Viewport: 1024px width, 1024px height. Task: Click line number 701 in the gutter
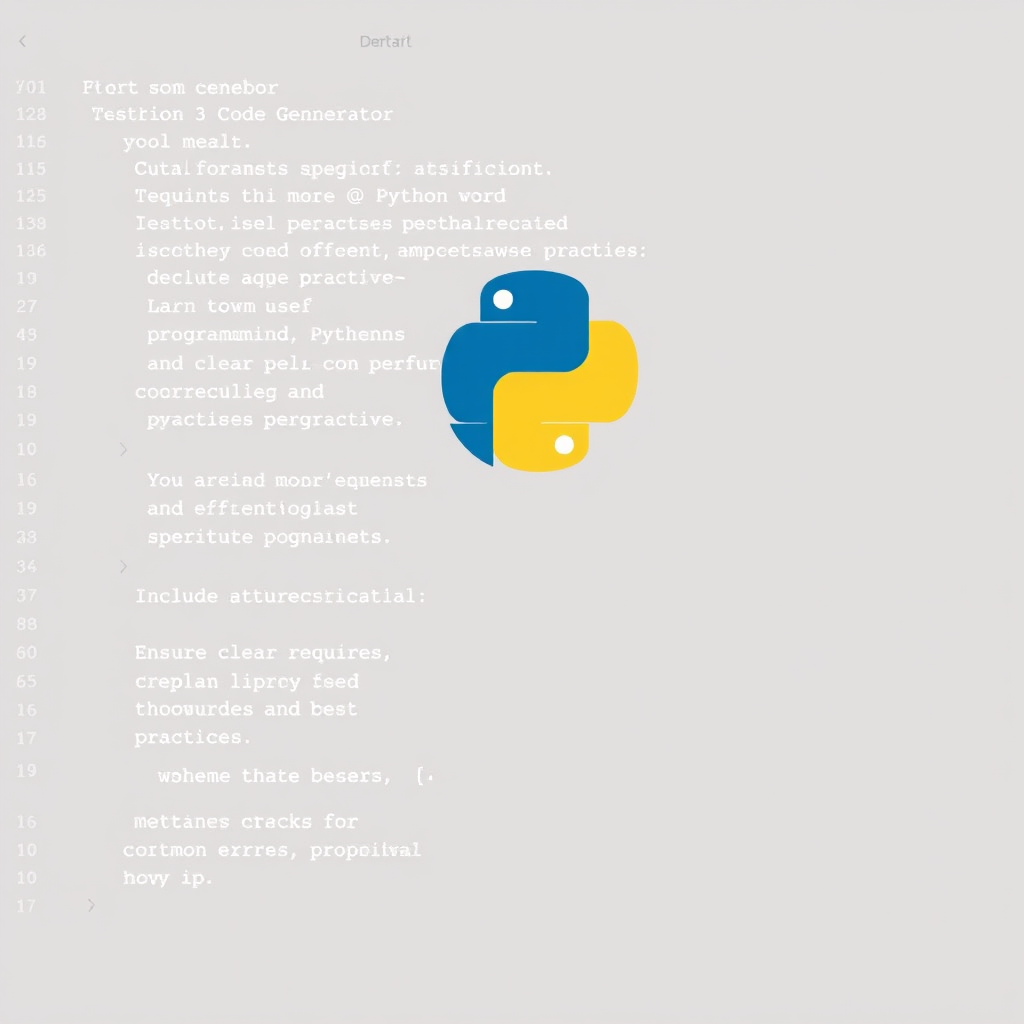pos(31,88)
